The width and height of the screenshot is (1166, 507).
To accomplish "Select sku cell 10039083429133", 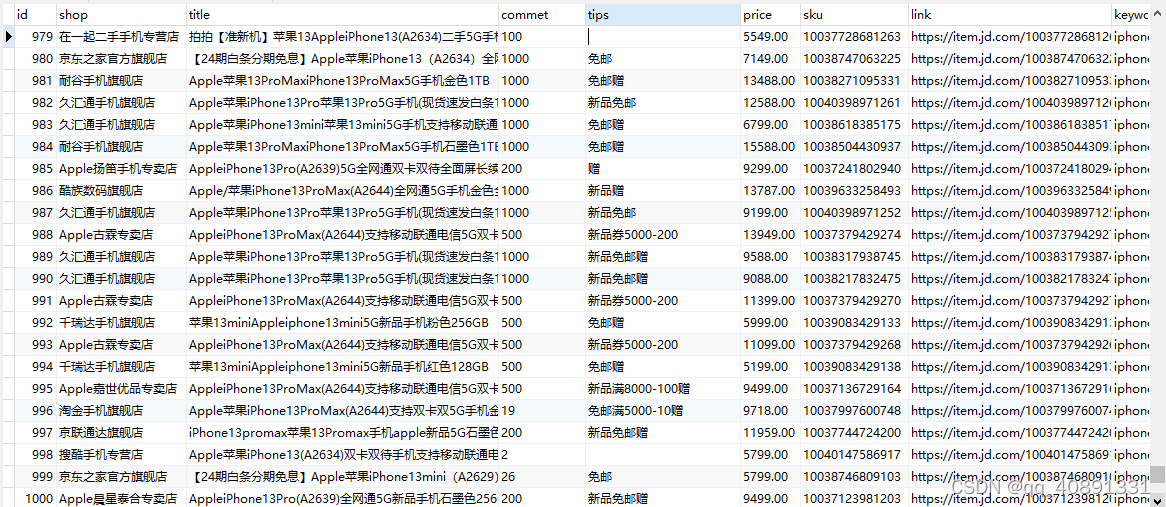I will [x=854, y=323].
